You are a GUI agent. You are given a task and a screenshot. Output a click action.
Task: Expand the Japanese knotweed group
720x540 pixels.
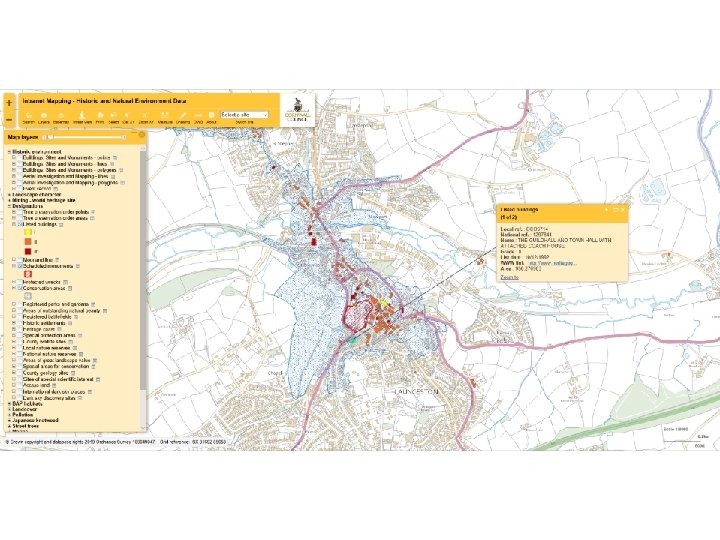coord(10,420)
